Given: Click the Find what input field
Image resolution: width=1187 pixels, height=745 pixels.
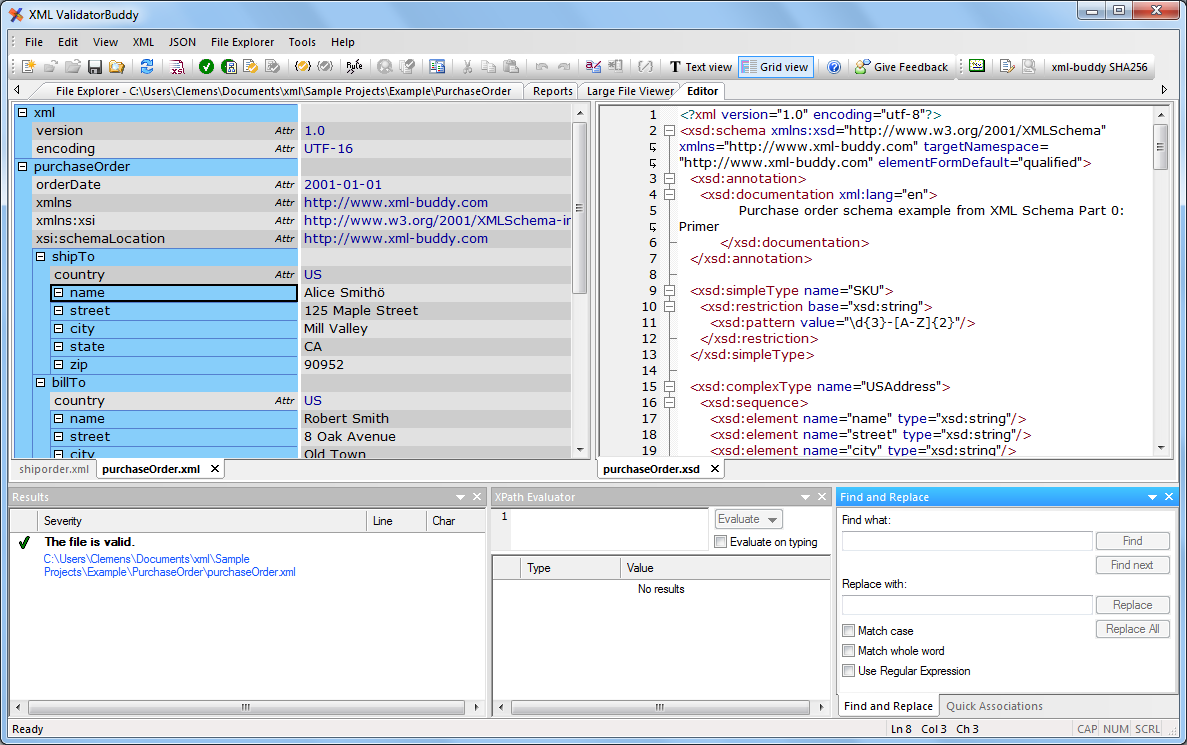Looking at the screenshot, I should pos(967,541).
